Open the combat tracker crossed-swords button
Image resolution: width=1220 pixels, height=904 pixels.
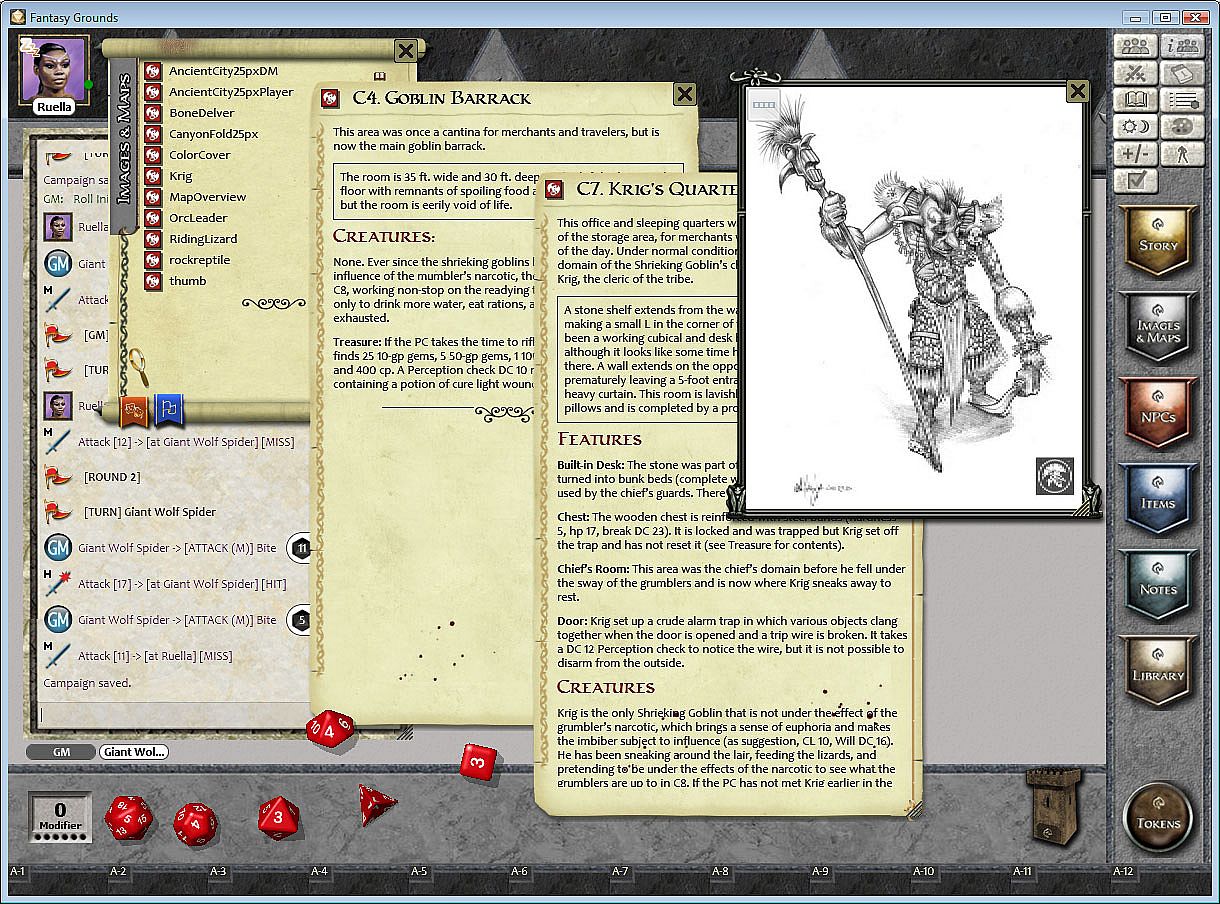click(x=1135, y=73)
